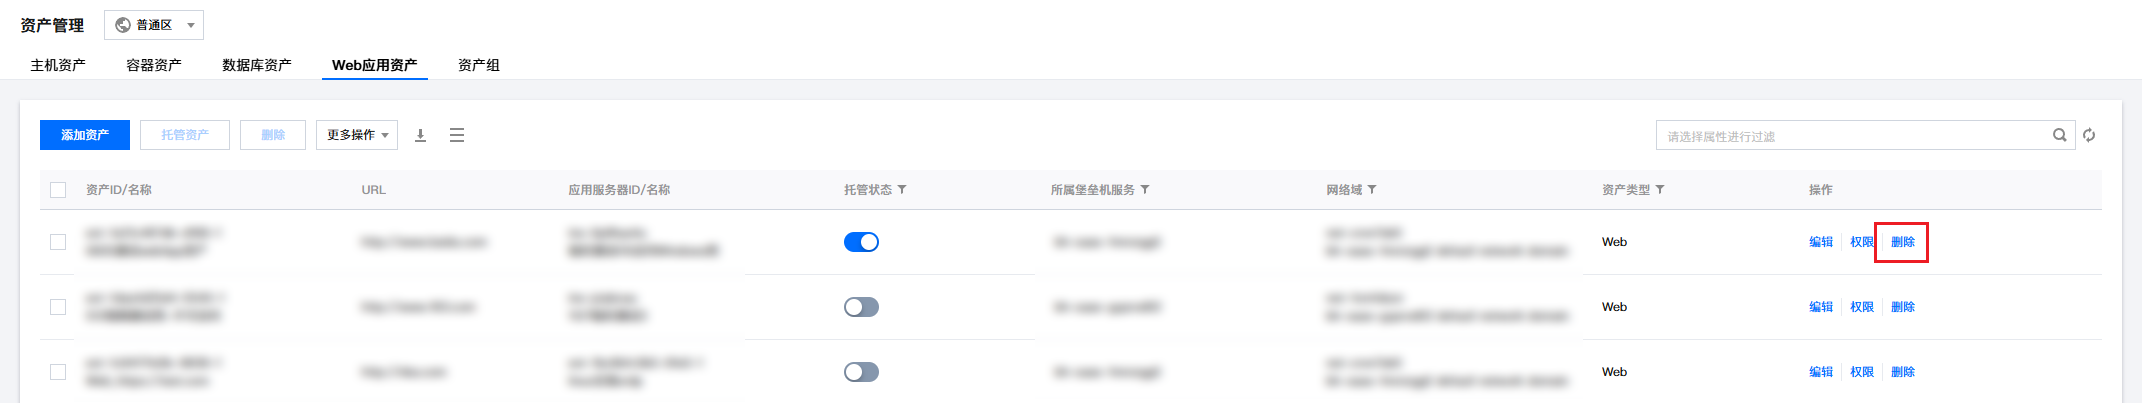Screen dimensions: 2142x403
Task: Click the download export icon
Action: pyautogui.click(x=421, y=135)
